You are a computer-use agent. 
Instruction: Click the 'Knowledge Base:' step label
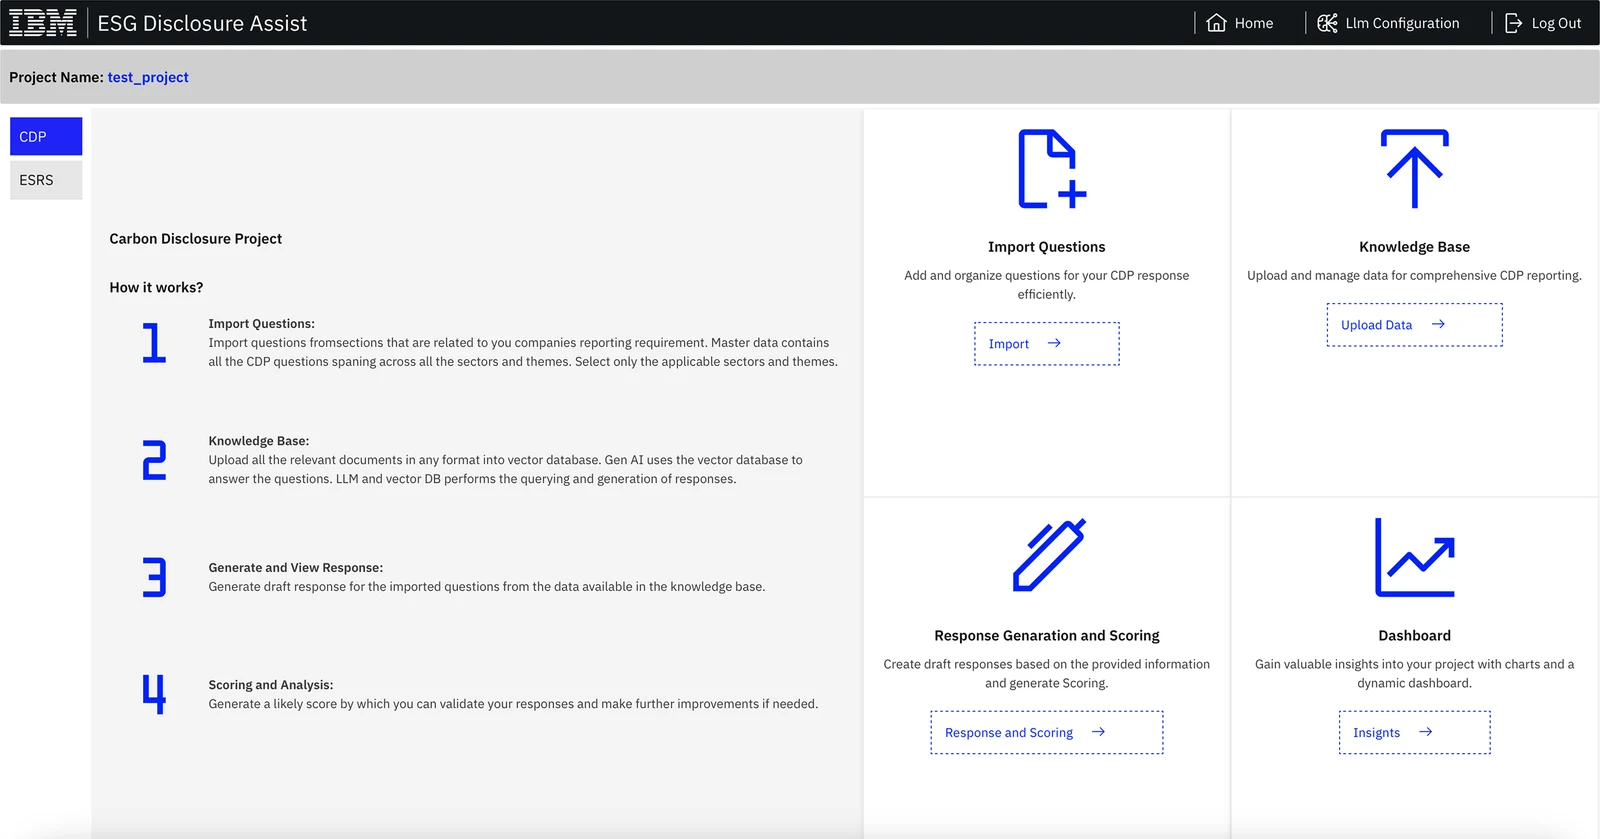point(258,440)
